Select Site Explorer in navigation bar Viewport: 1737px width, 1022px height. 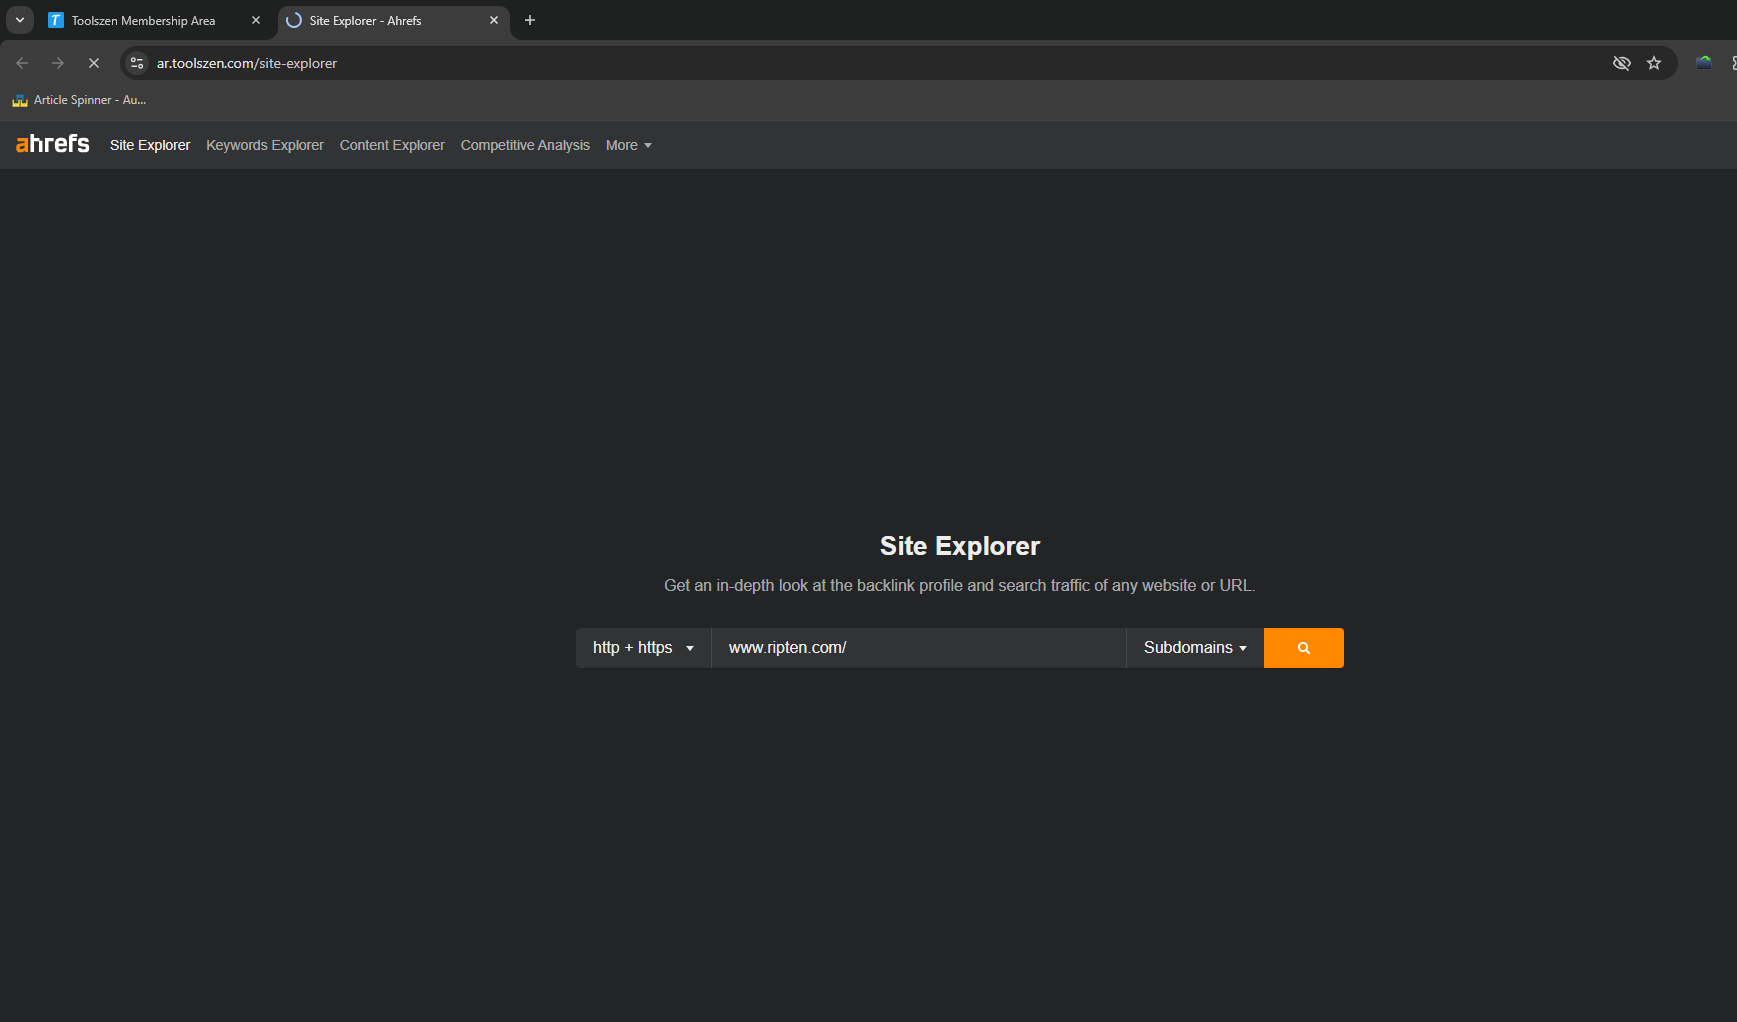point(150,145)
